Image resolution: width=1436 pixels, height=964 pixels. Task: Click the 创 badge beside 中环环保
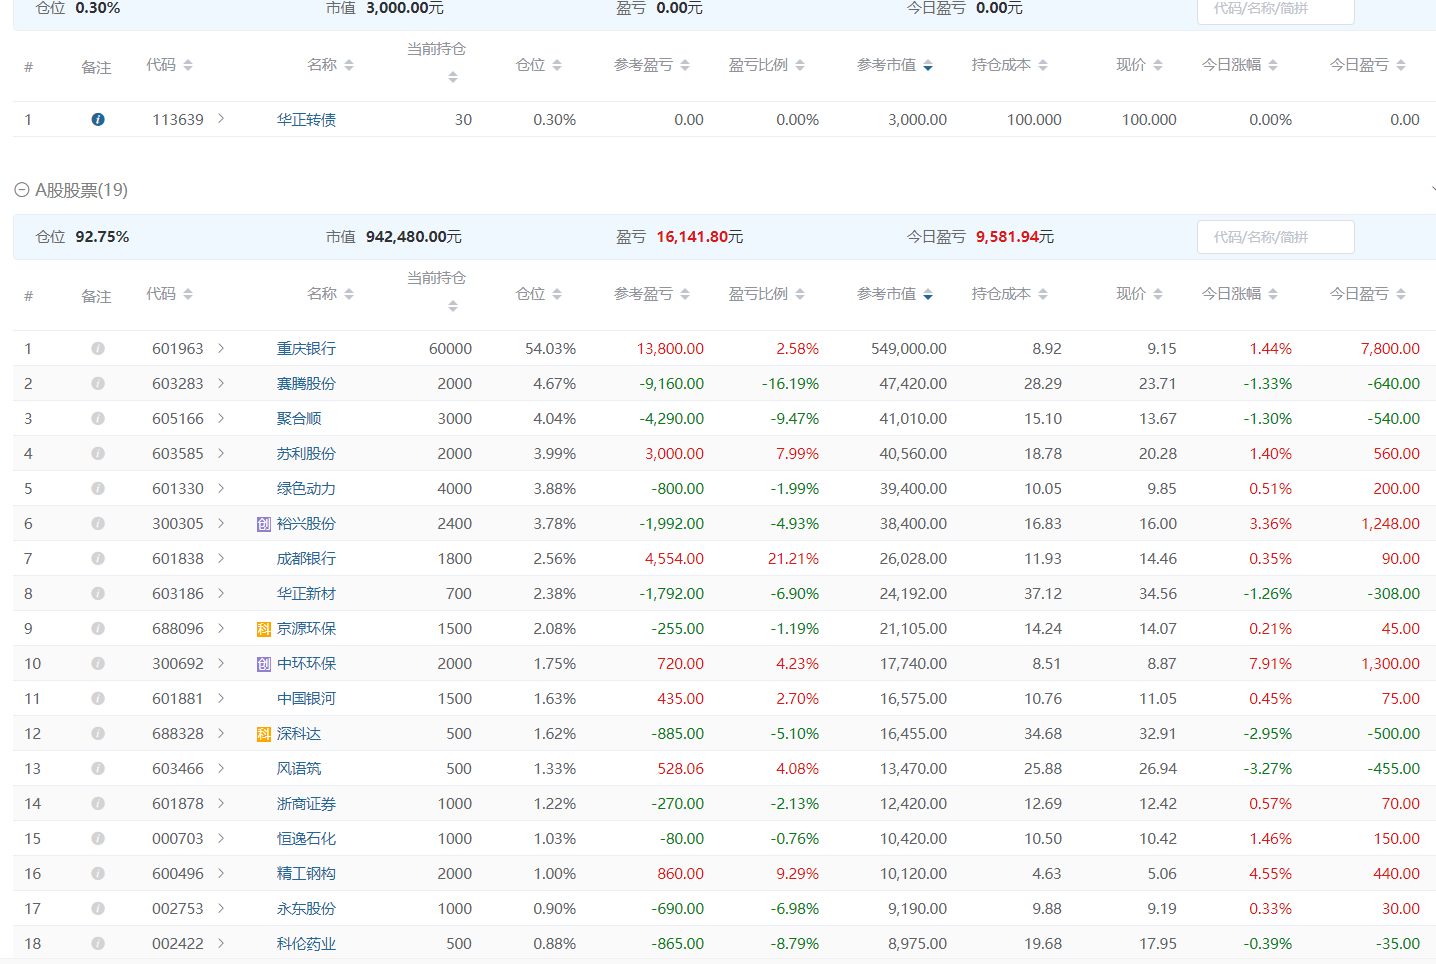tap(264, 664)
